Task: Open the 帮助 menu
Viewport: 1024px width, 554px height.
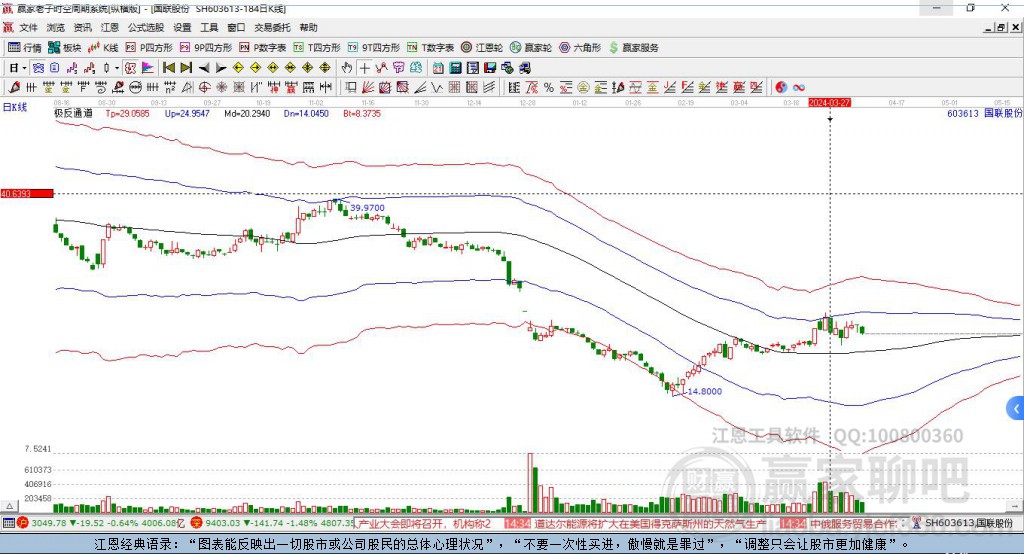Action: pos(308,27)
